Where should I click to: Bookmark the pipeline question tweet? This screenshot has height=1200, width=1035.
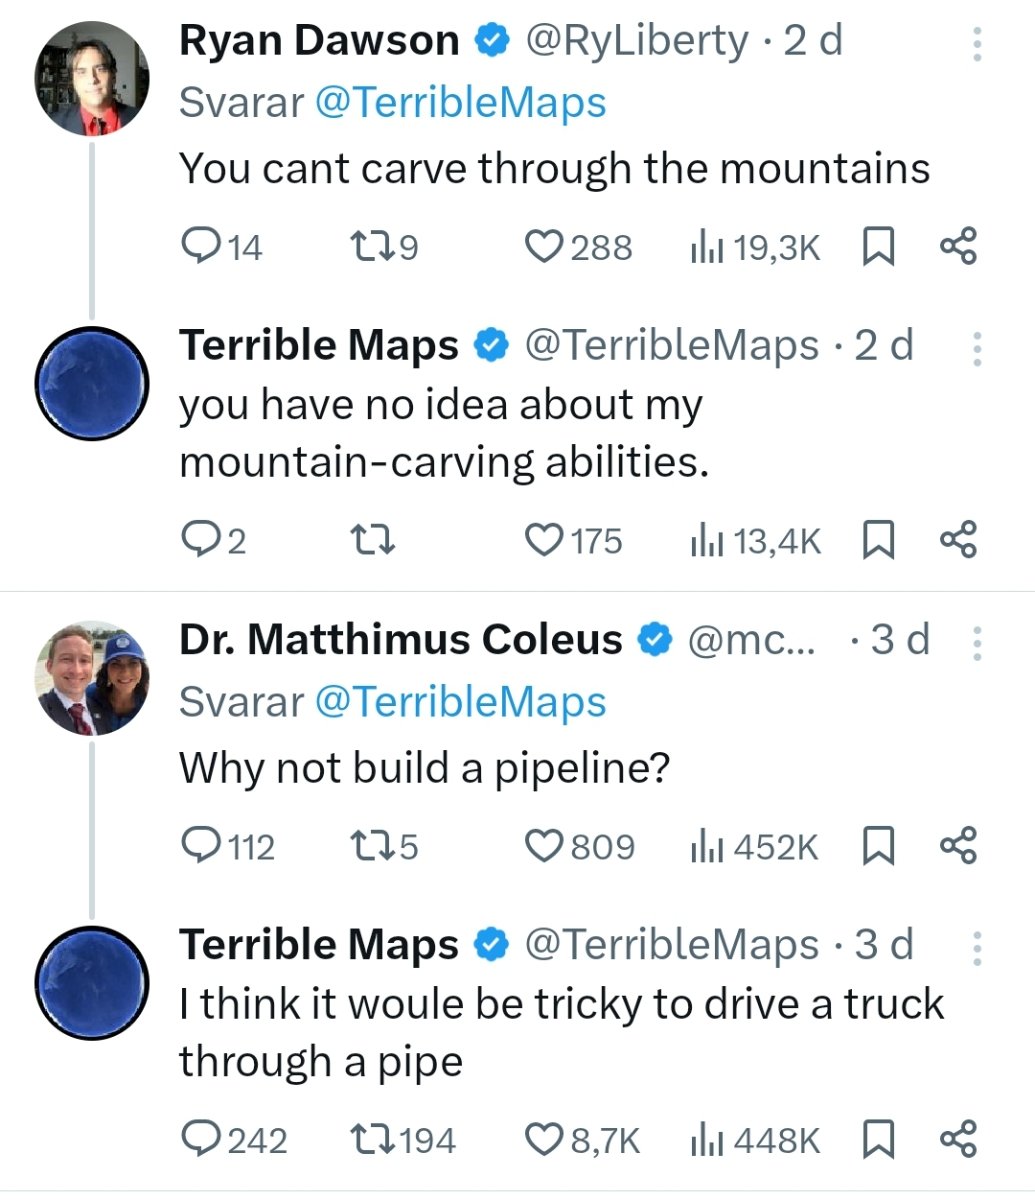click(877, 846)
